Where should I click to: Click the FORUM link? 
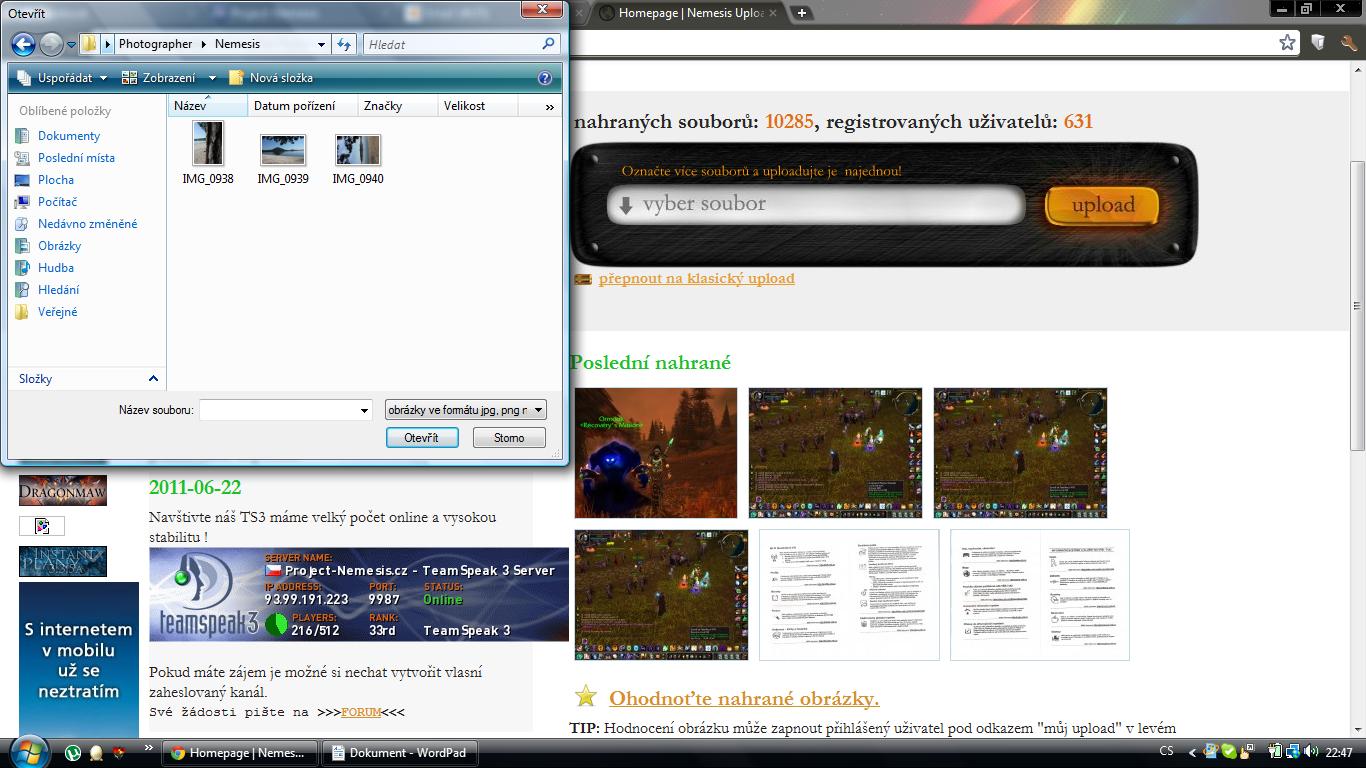(x=361, y=712)
